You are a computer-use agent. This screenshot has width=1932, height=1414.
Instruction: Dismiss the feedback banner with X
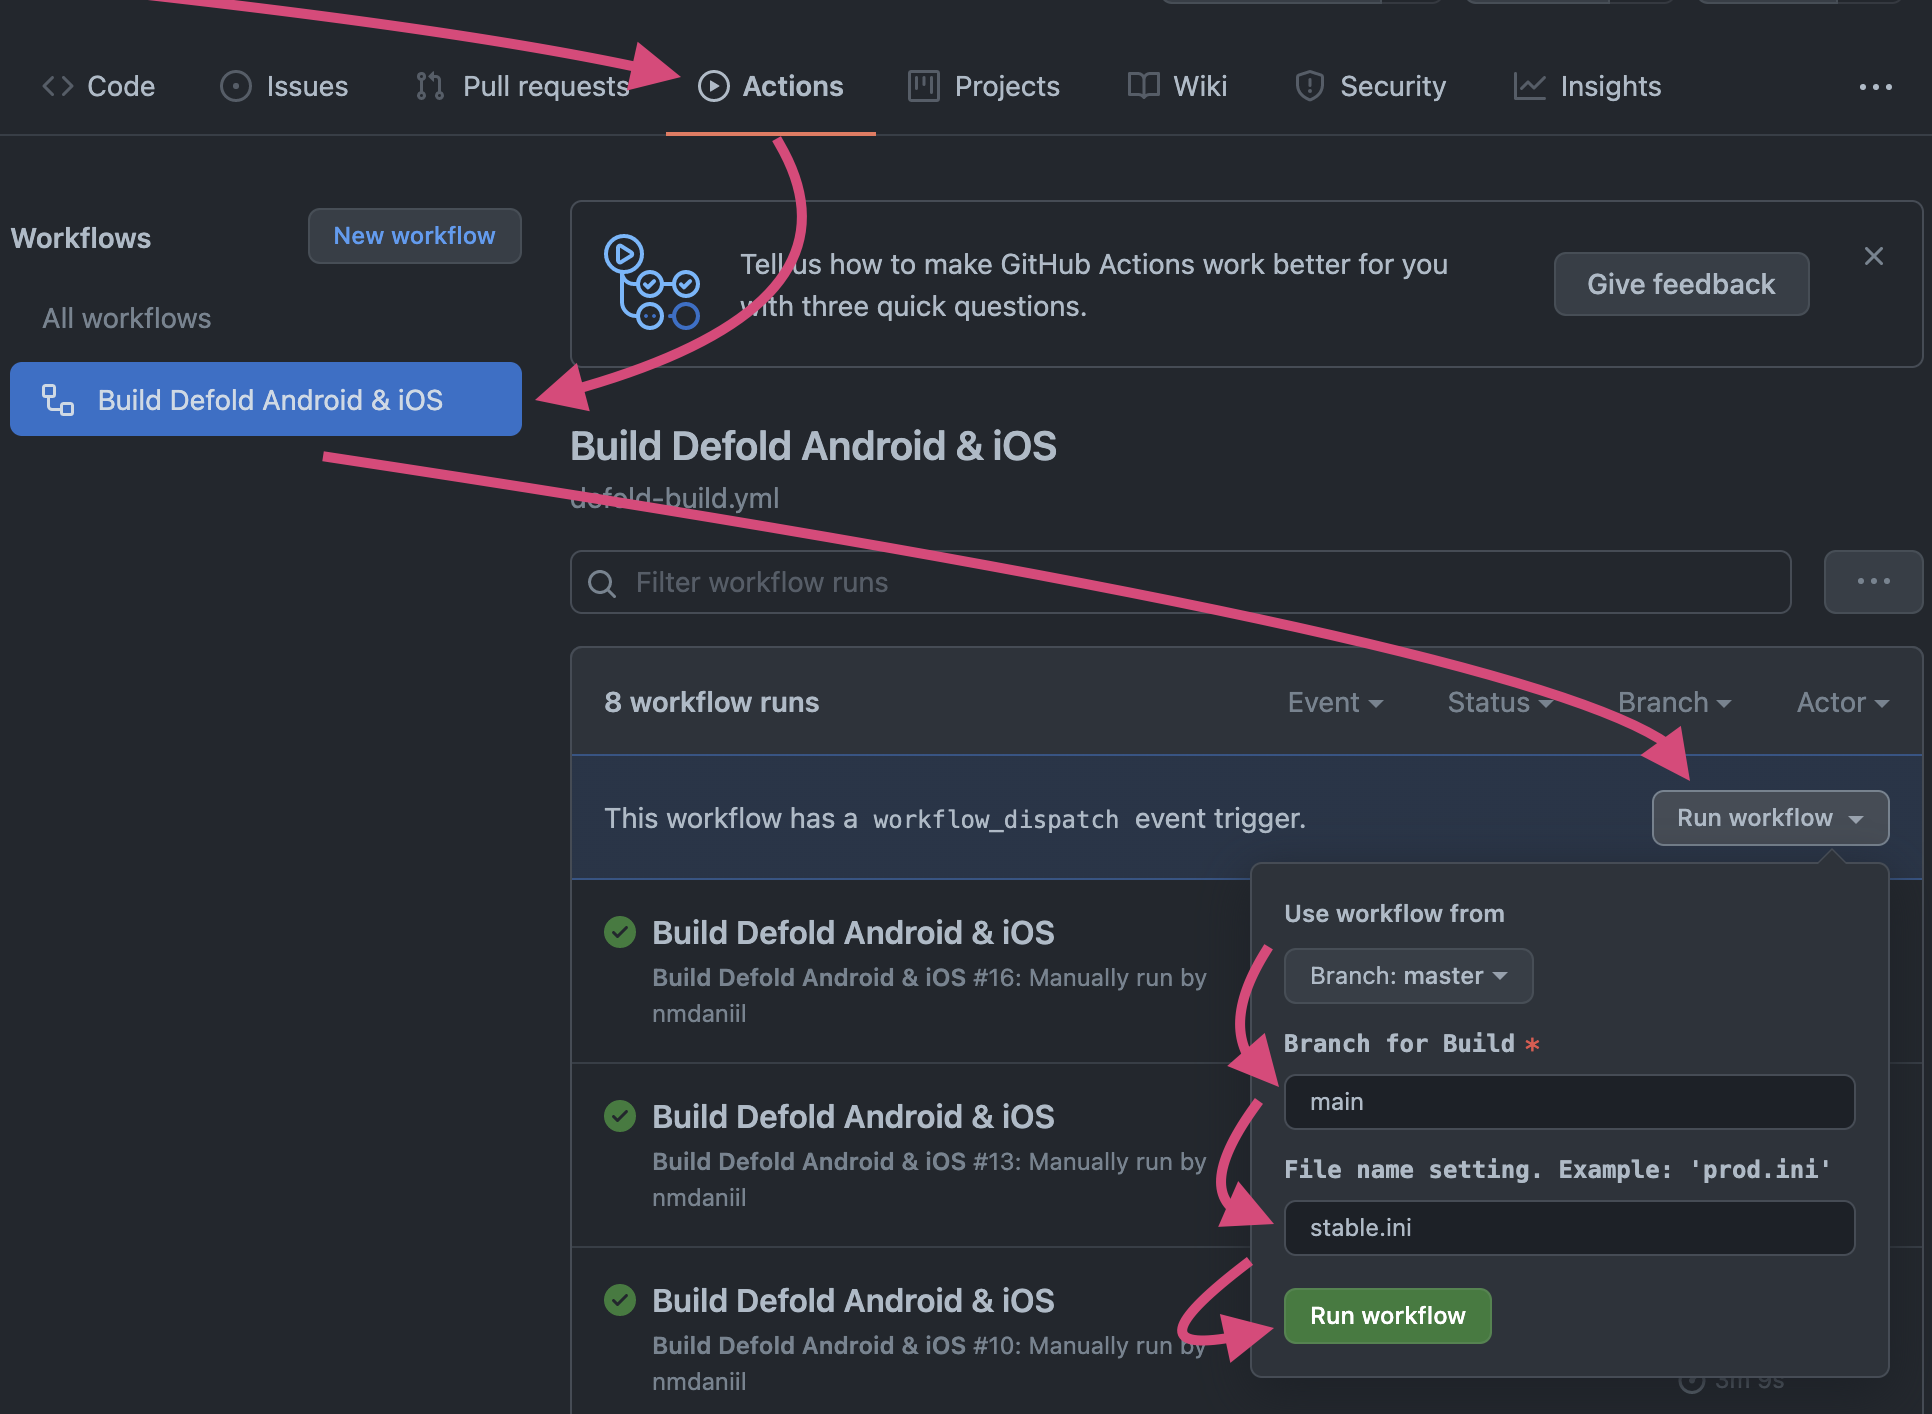[1874, 256]
